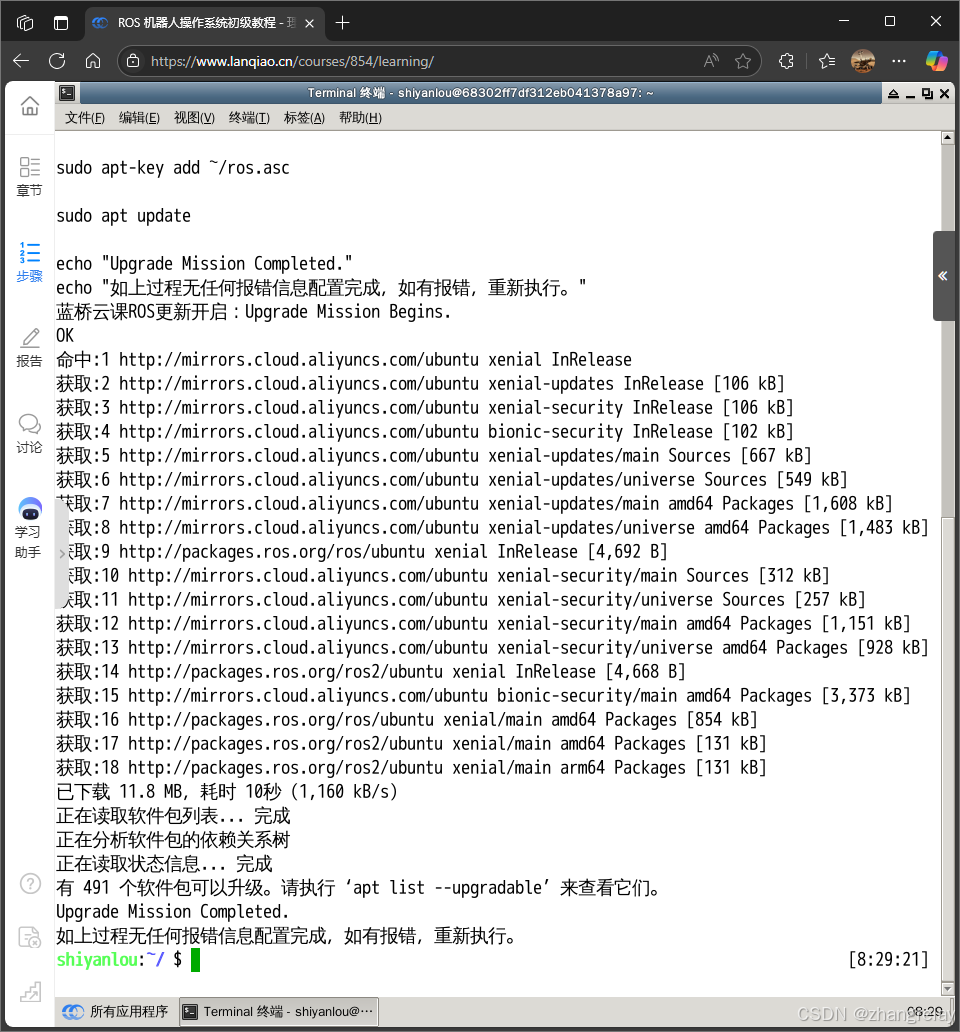Open 步骤 steps panel
960x1032 pixels.
pyautogui.click(x=30, y=262)
